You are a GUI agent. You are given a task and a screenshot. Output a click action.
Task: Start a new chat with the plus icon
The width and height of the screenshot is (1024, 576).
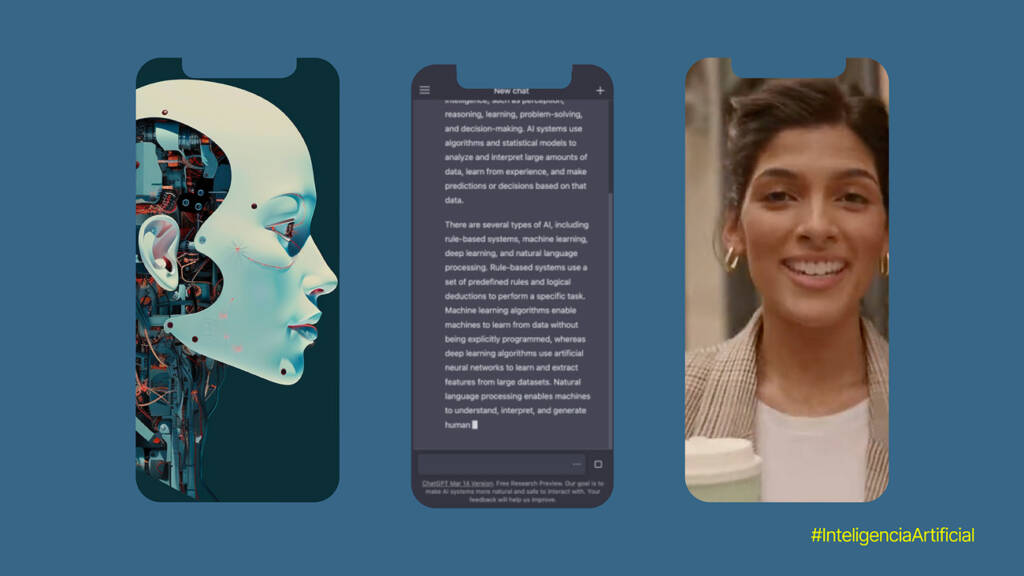pos(600,91)
